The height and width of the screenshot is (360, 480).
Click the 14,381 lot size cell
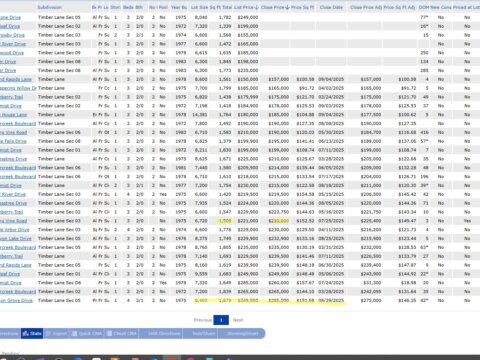pyautogui.click(x=200, y=115)
